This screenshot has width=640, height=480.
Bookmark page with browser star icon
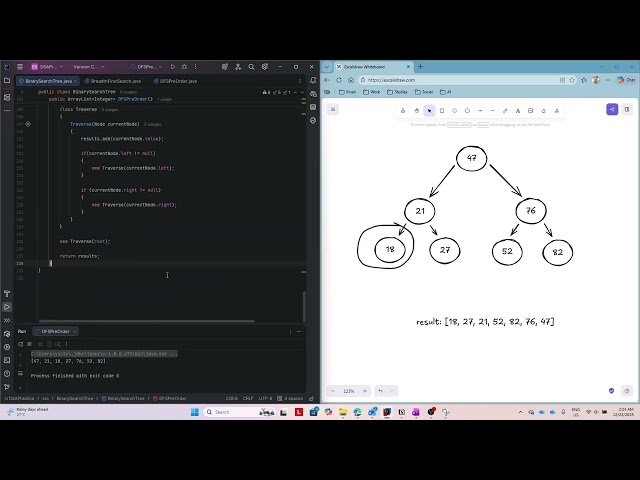(x=572, y=80)
